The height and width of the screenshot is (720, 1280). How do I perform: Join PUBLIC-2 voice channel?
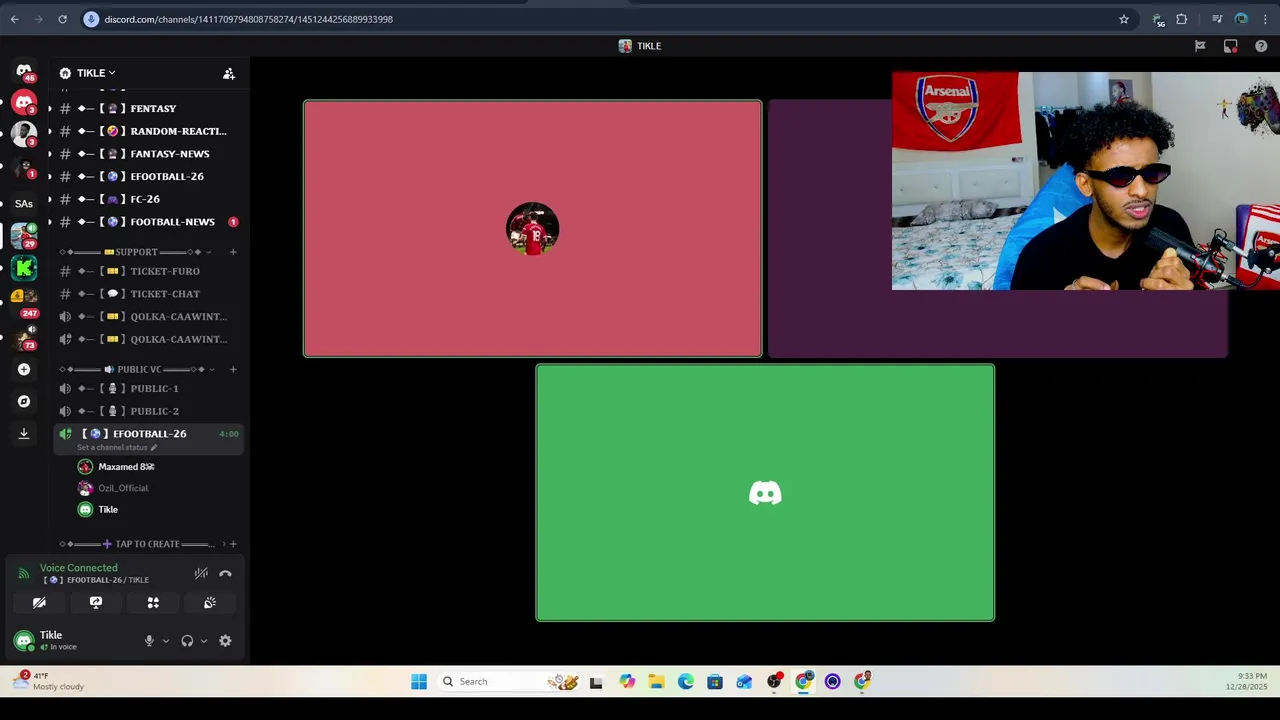[148, 411]
